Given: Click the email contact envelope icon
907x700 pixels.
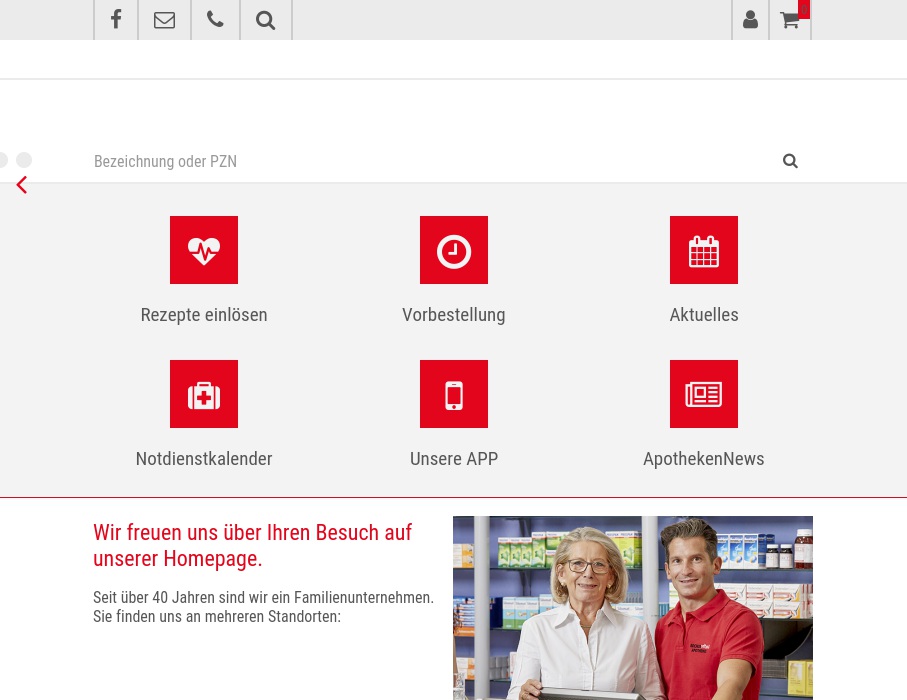Looking at the screenshot, I should [164, 20].
